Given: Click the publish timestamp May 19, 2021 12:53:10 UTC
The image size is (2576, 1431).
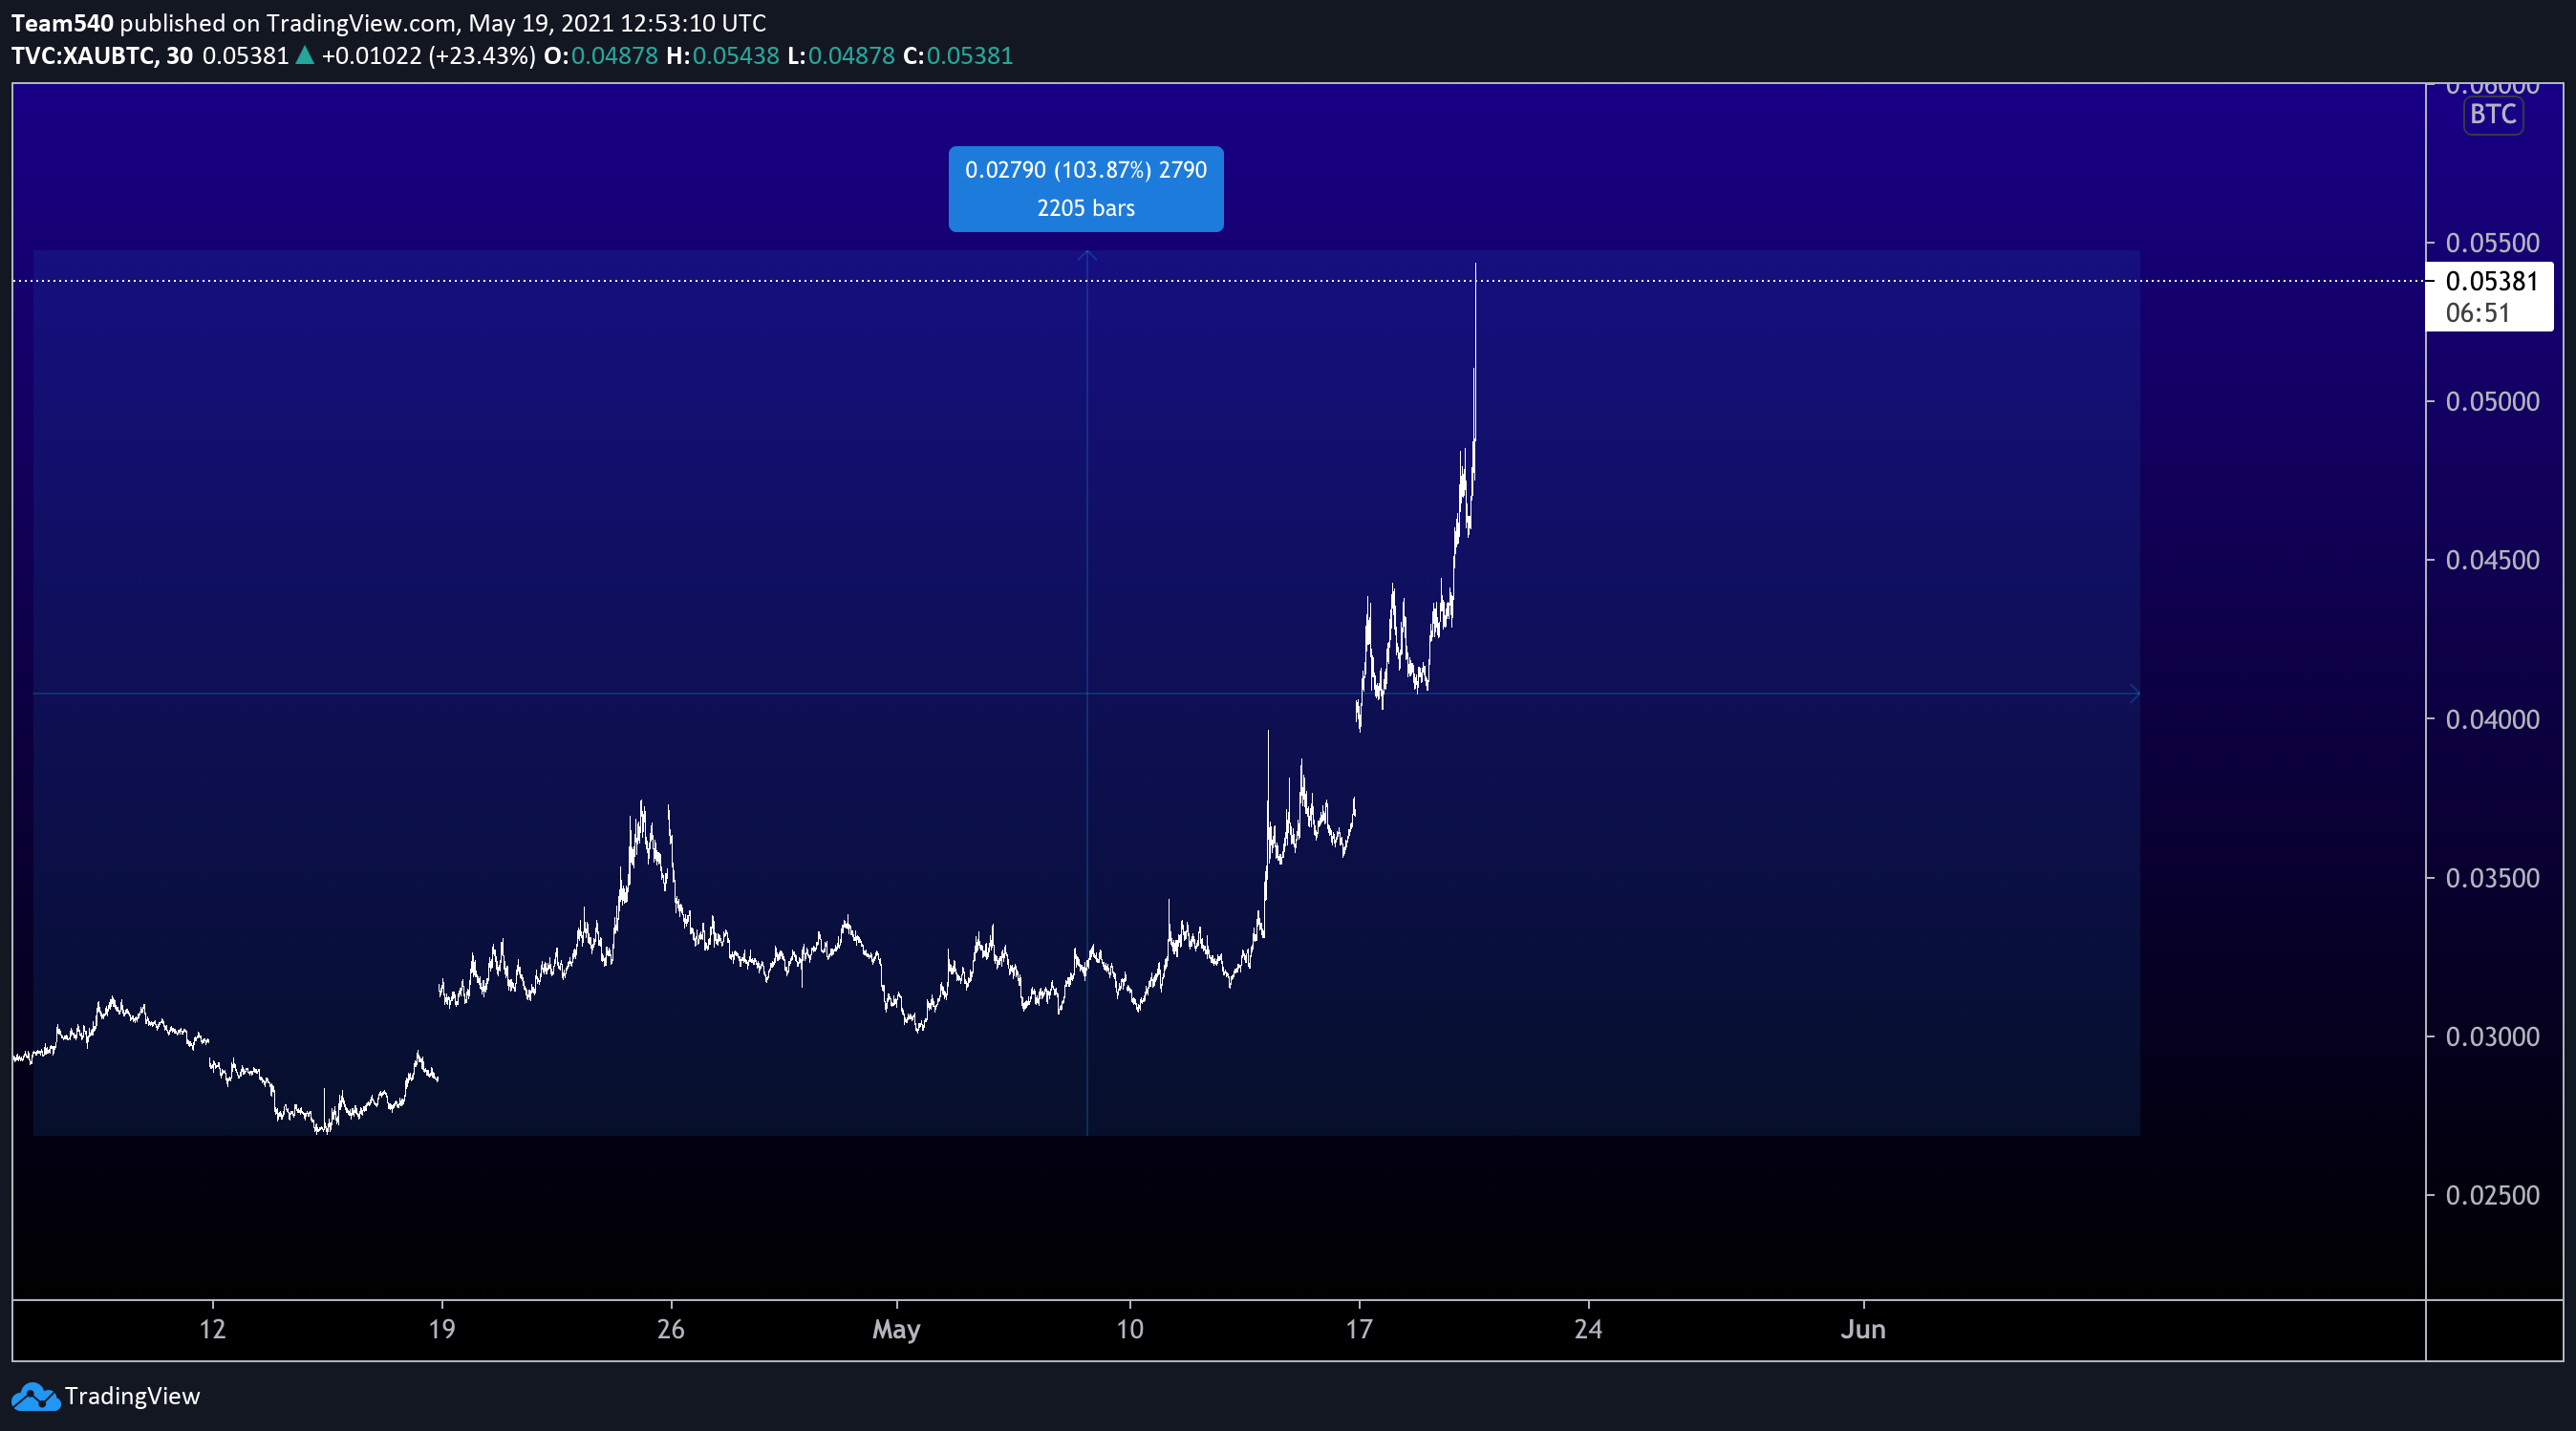Looking at the screenshot, I should pyautogui.click(x=617, y=22).
